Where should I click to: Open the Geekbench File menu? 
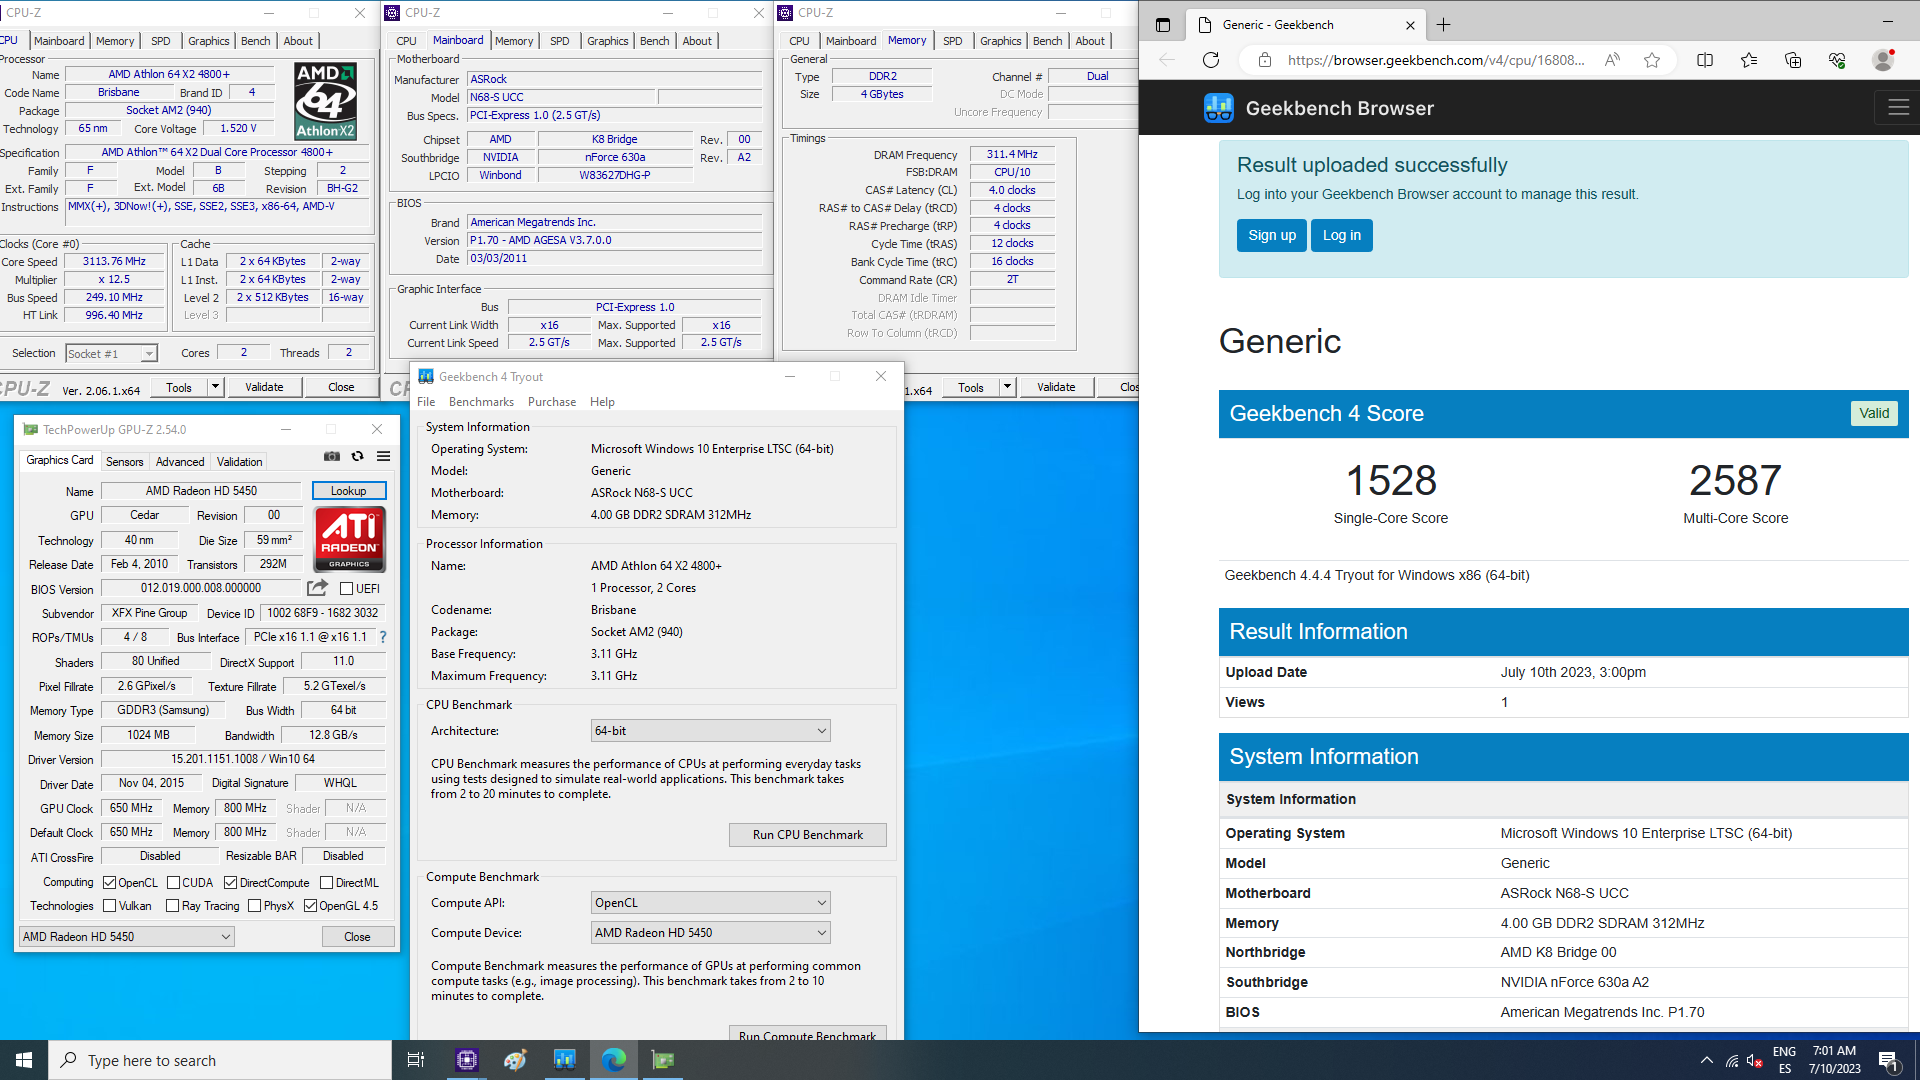click(426, 402)
